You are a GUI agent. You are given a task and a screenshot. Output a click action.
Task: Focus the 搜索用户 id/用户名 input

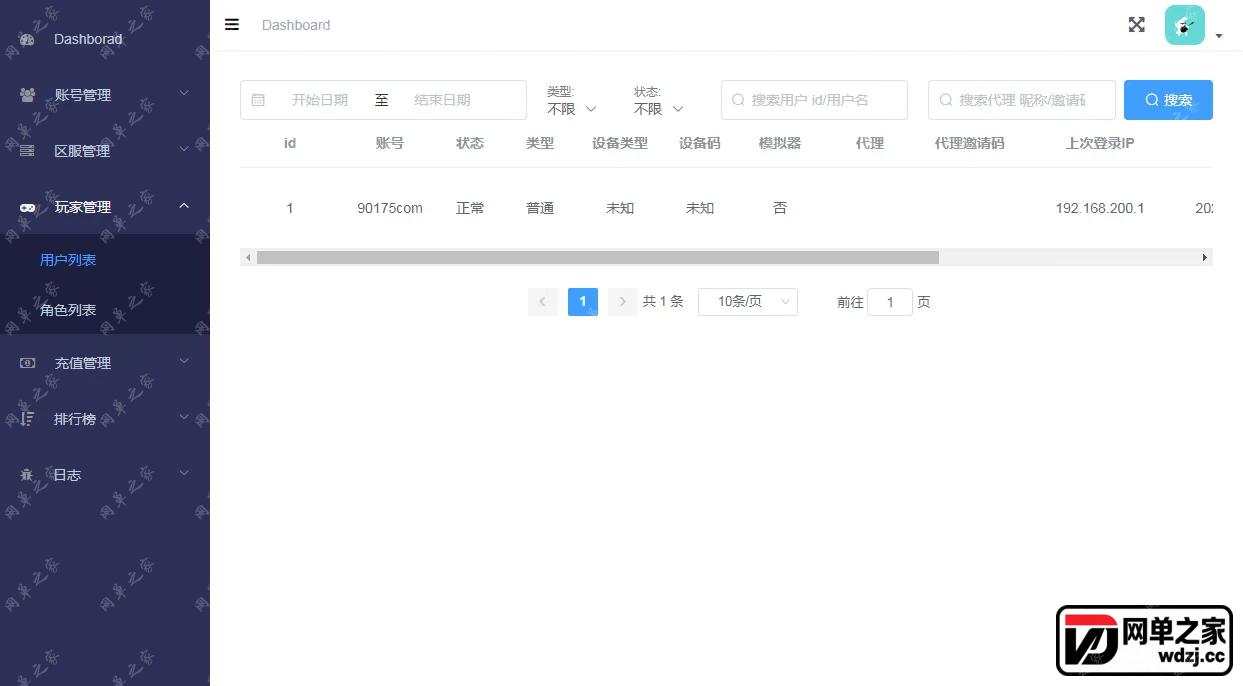coord(814,100)
